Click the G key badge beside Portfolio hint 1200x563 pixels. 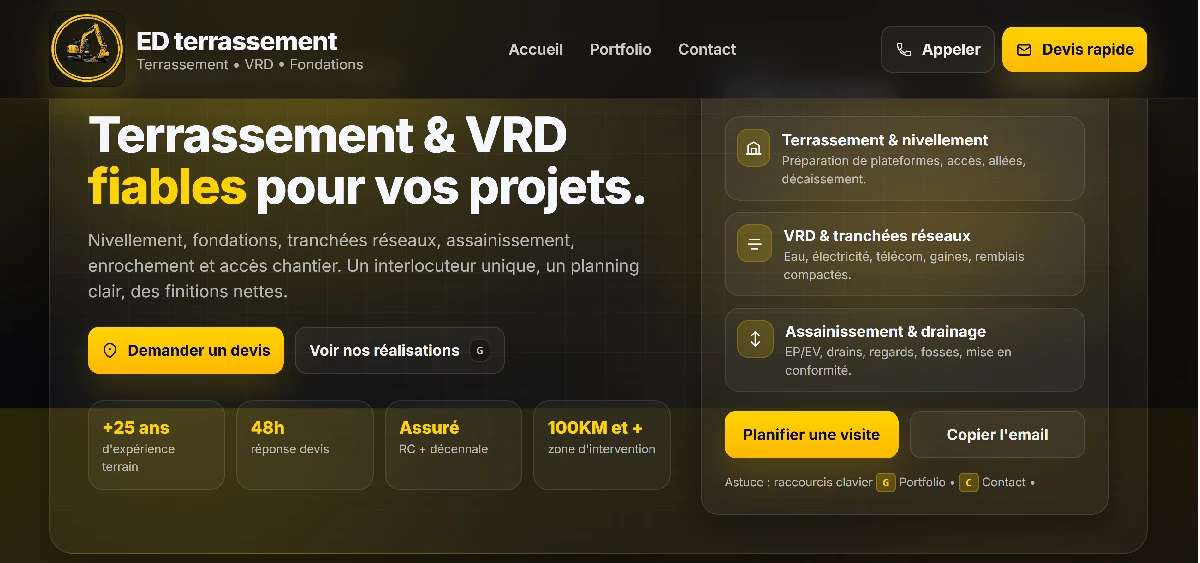885,483
